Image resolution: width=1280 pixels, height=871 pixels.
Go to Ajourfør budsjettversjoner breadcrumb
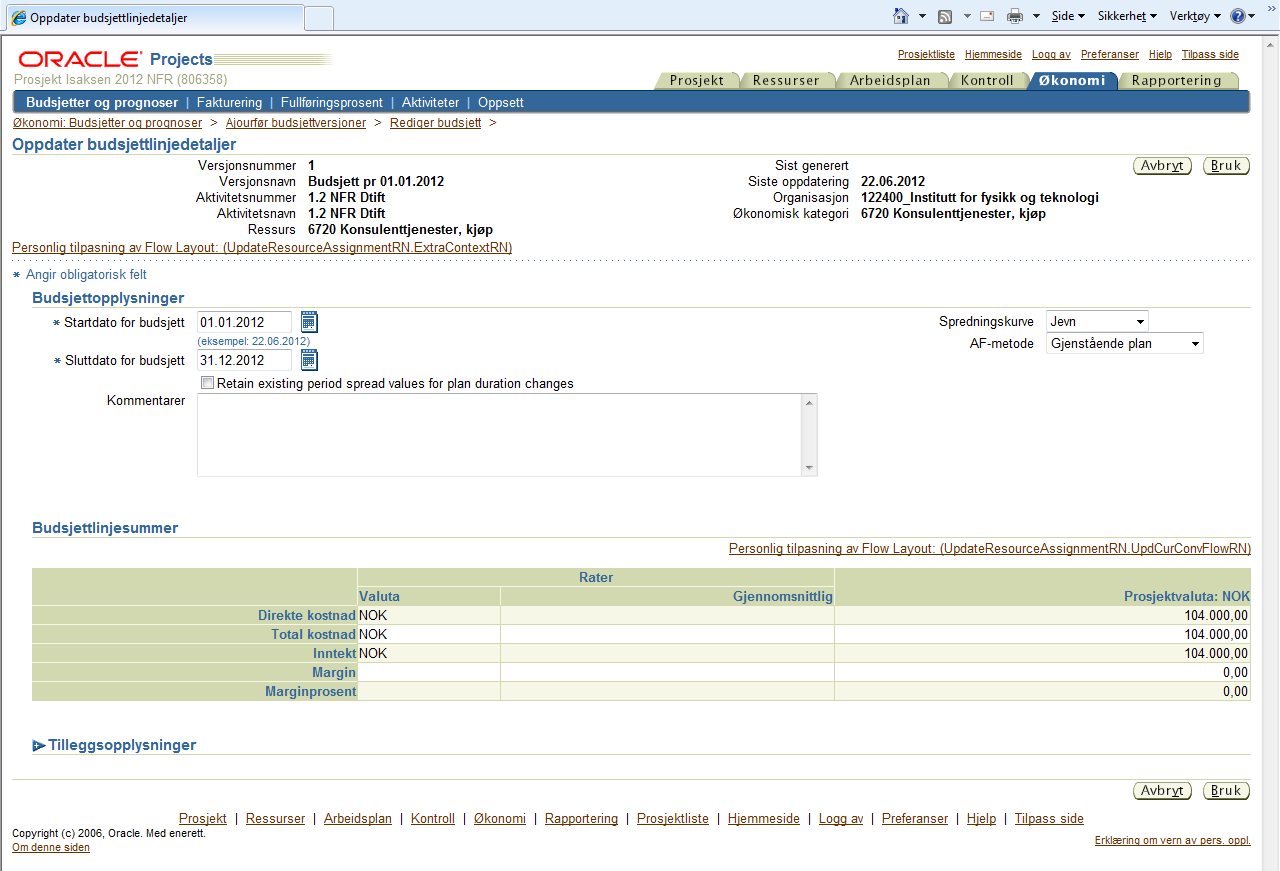pos(294,123)
